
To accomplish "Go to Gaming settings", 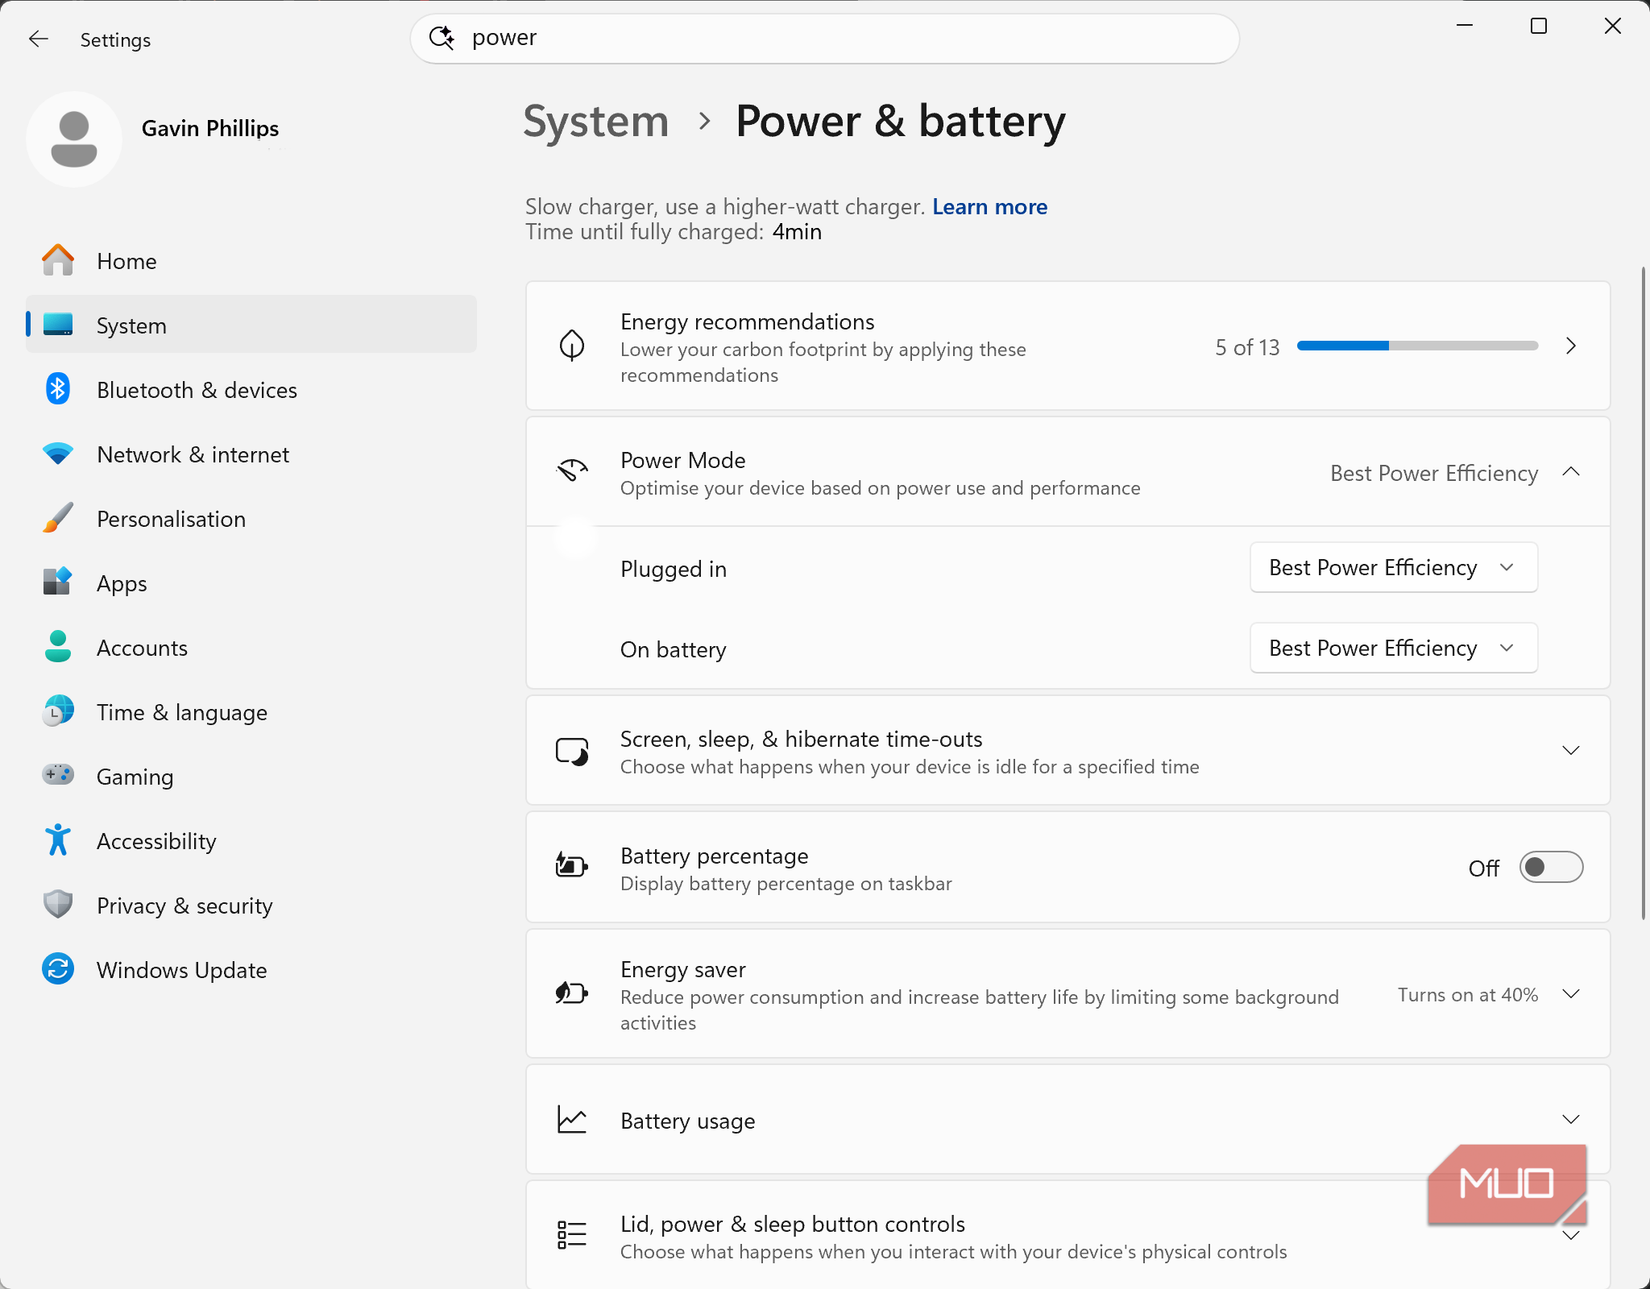I will [x=251, y=777].
